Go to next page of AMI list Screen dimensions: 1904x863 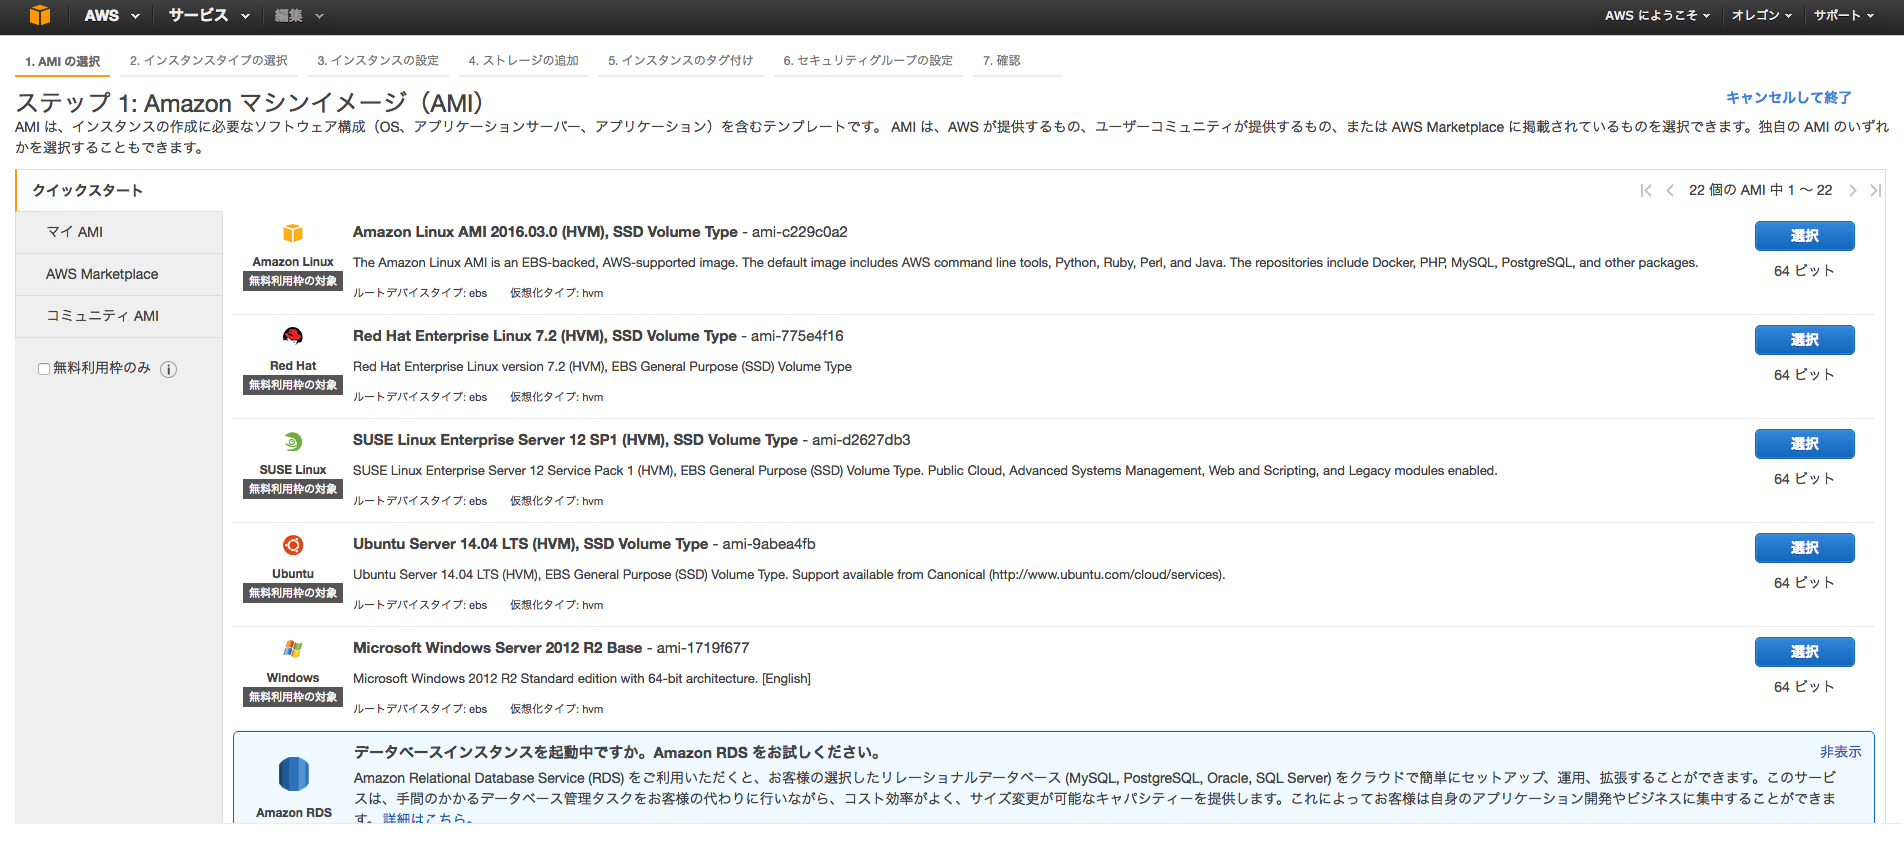coord(1852,190)
